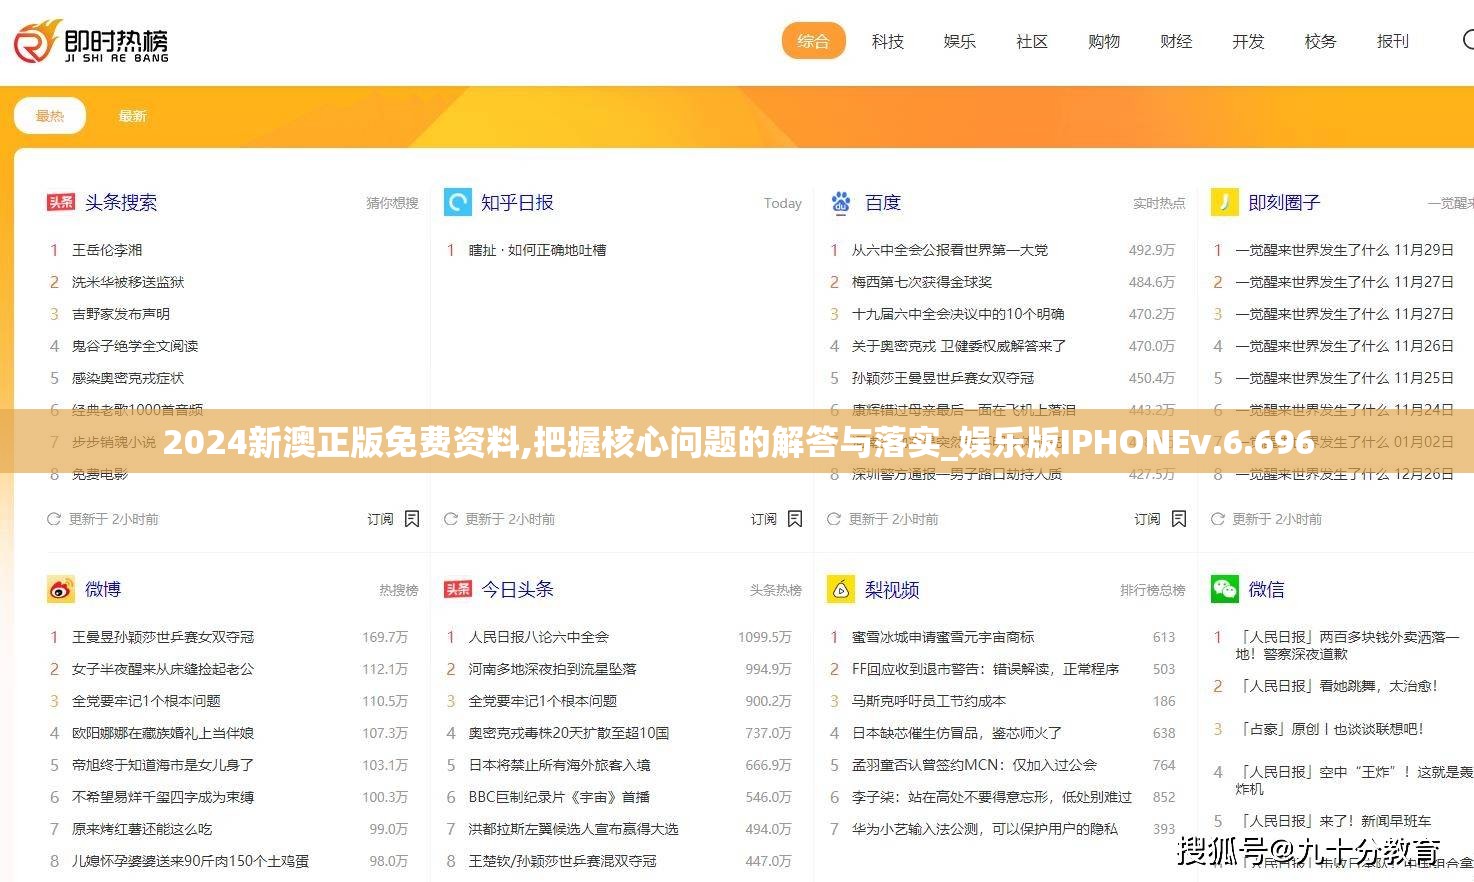Viewport: 1474px width, 882px height.
Task: Refresh the 即刻圈子 list
Action: 1217,519
